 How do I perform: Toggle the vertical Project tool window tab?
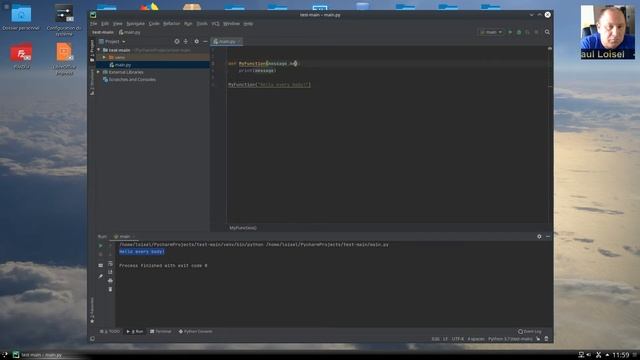(x=92, y=50)
